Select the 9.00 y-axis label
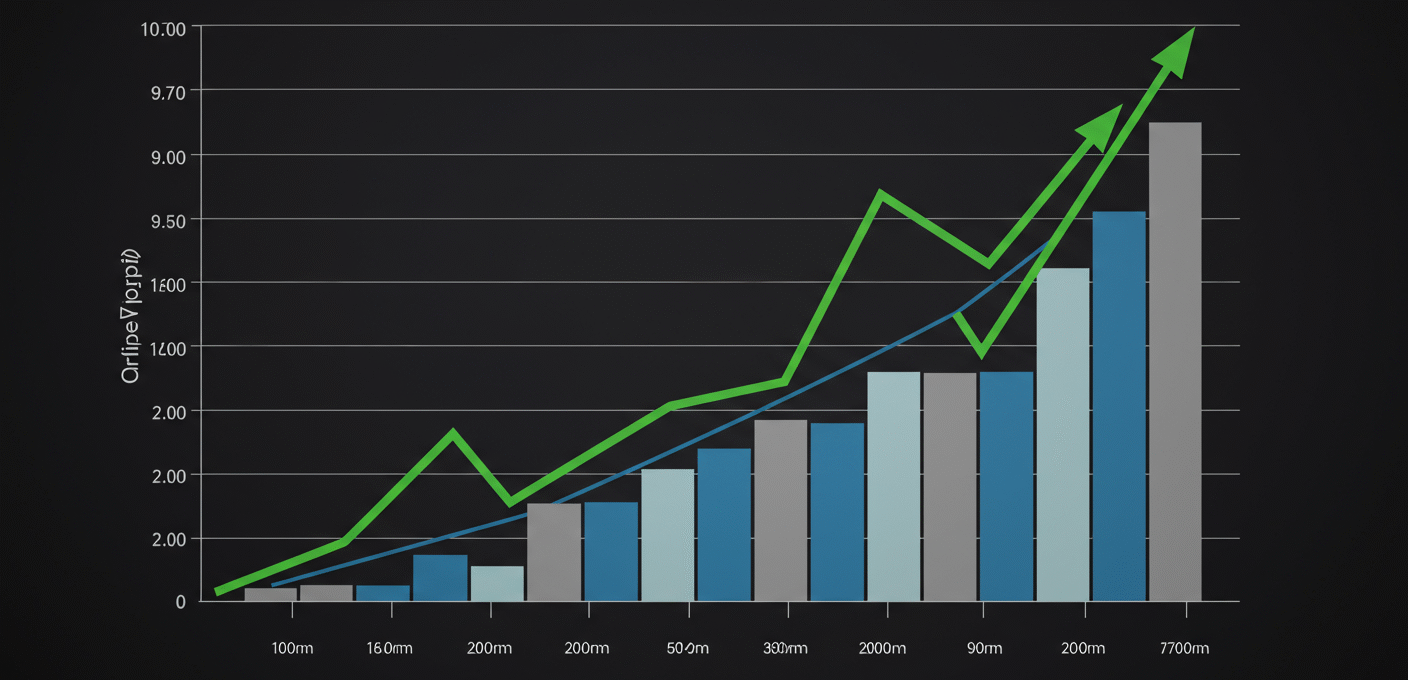1408x680 pixels. 167,157
